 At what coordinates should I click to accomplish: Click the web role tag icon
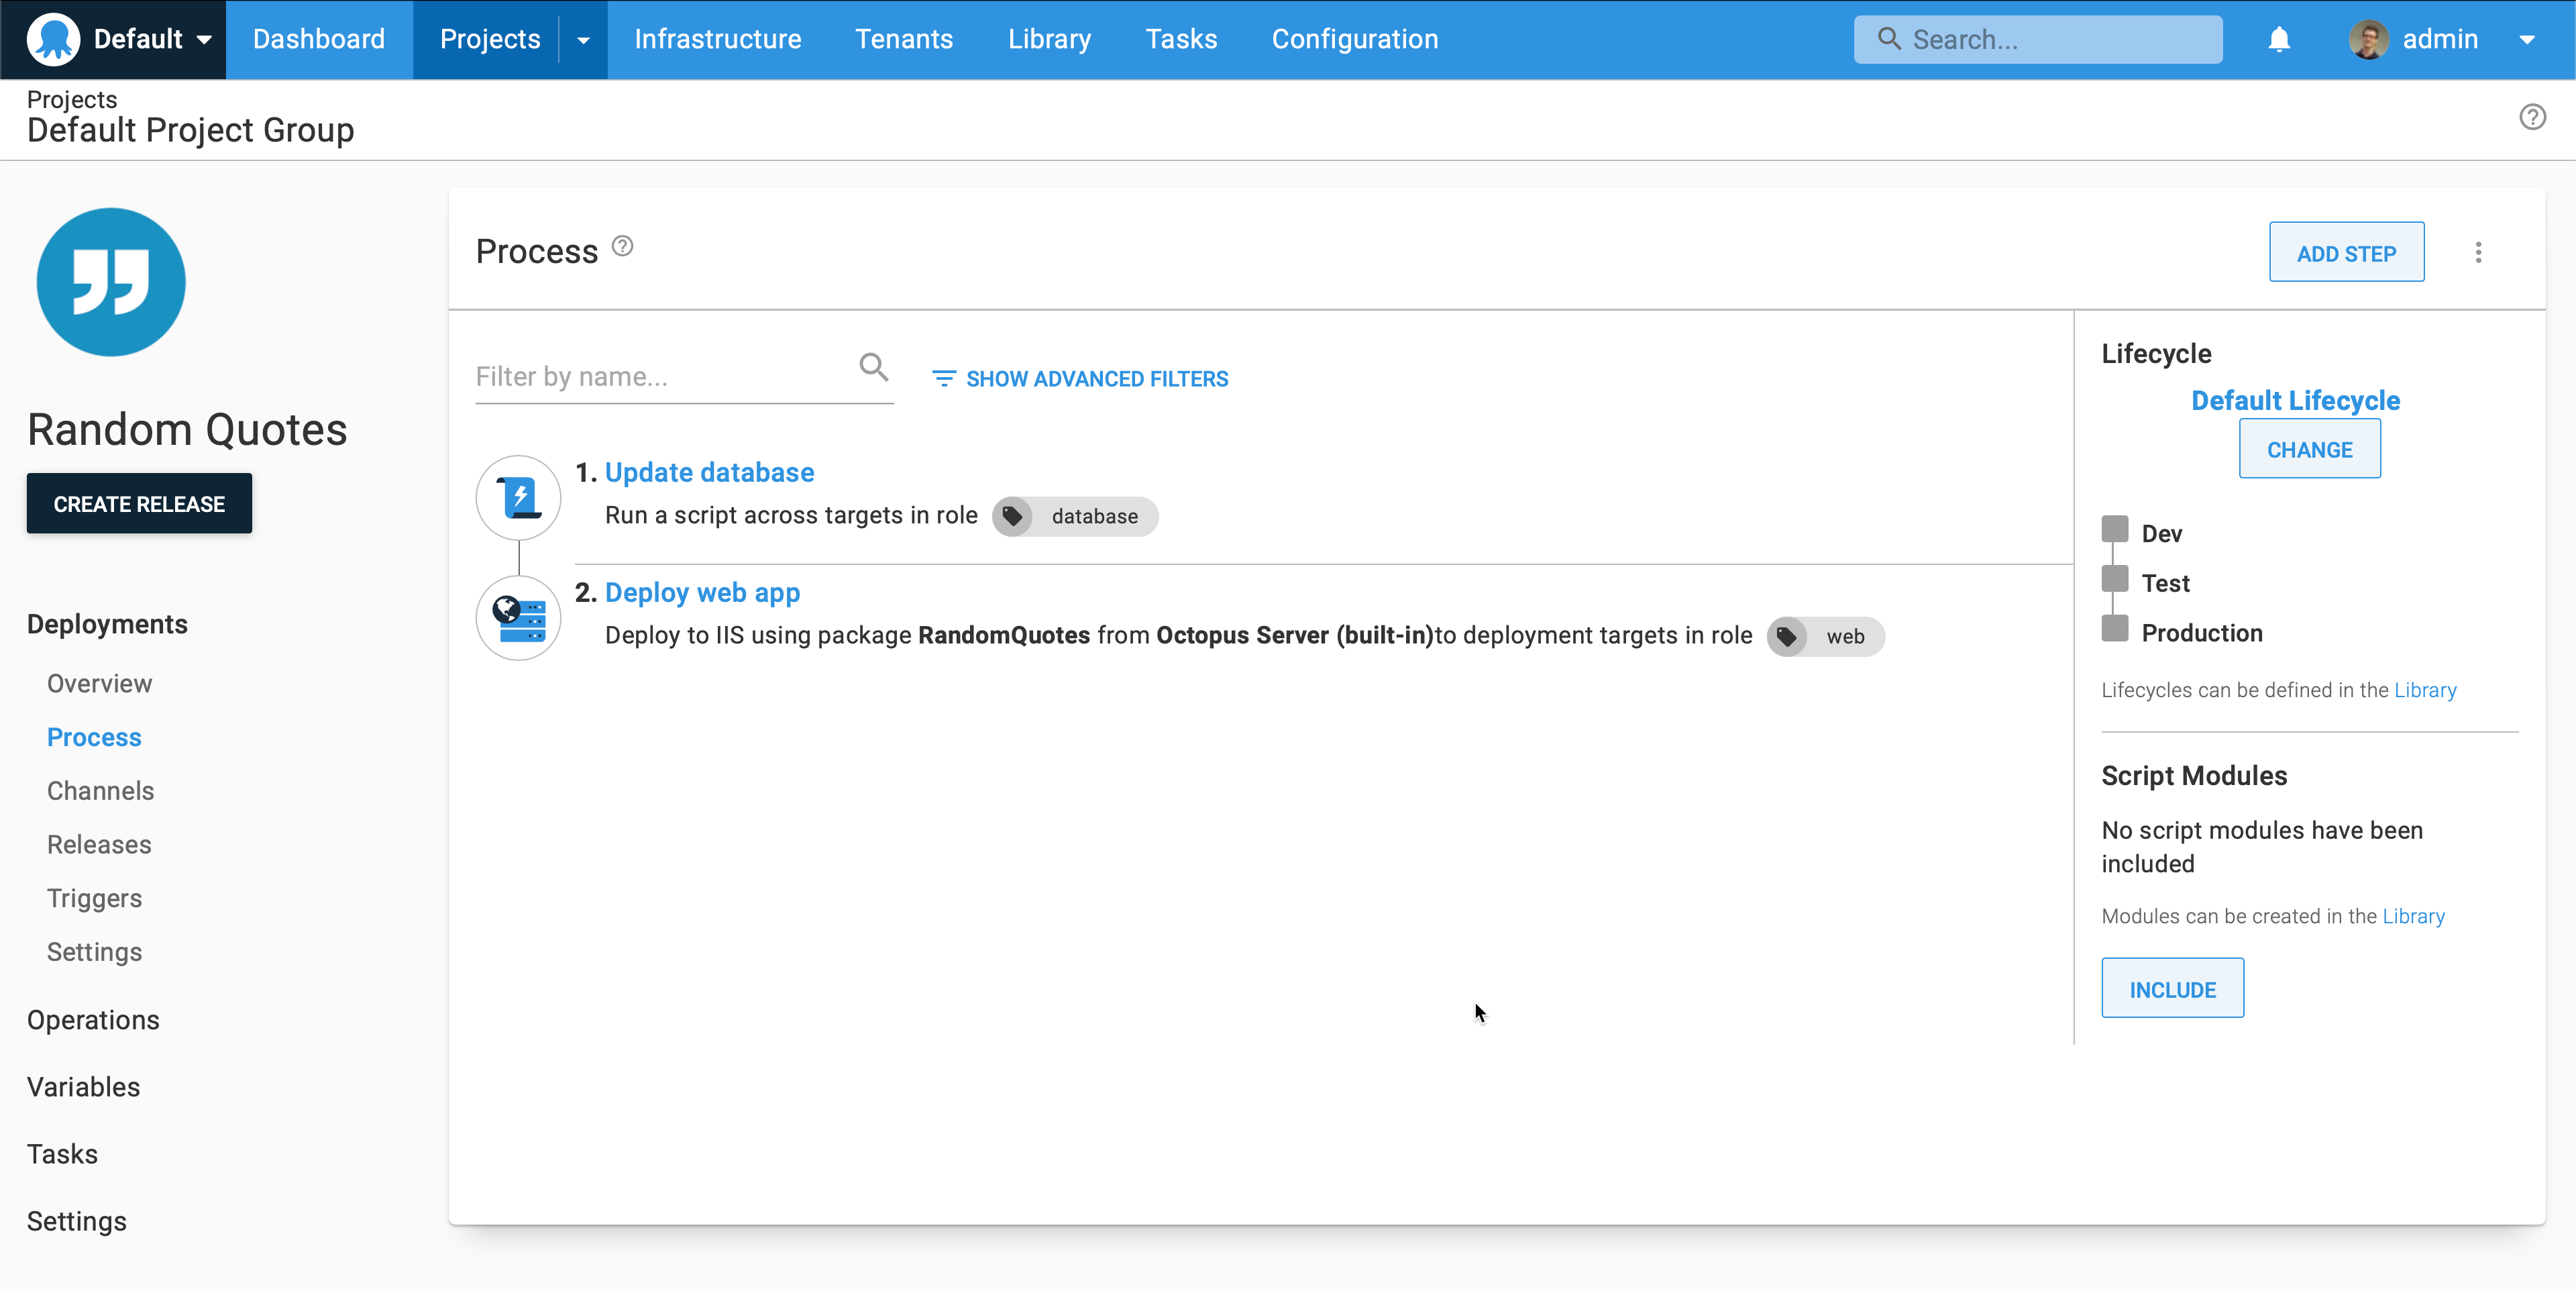coord(1787,636)
